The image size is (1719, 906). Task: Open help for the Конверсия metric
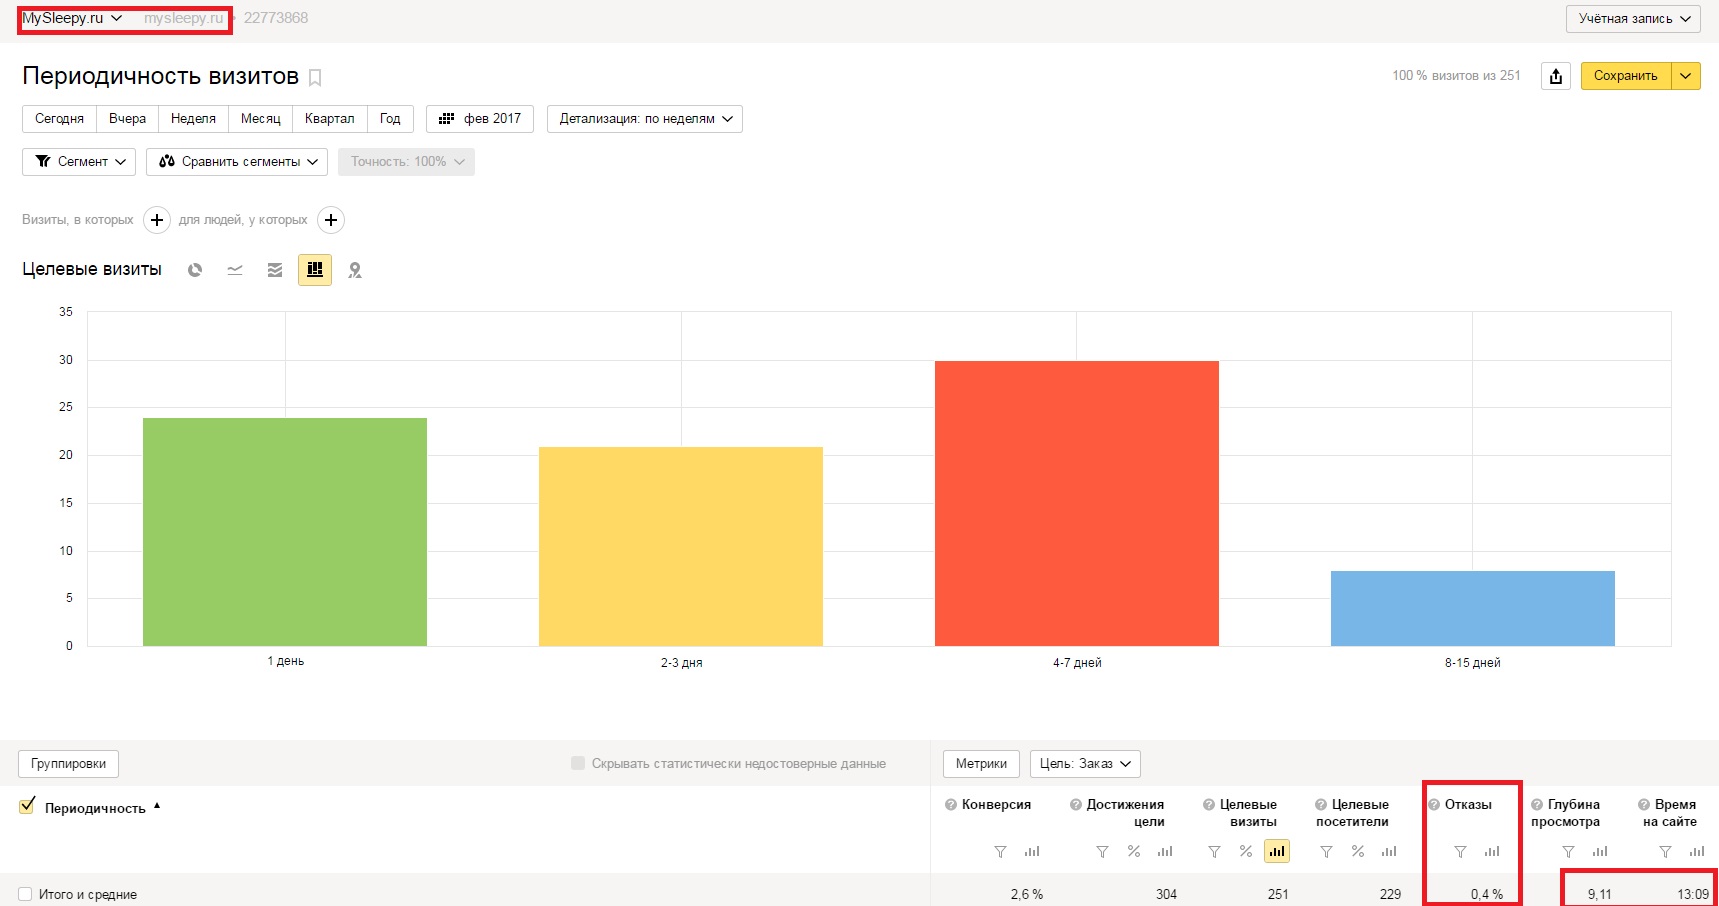pyautogui.click(x=951, y=805)
